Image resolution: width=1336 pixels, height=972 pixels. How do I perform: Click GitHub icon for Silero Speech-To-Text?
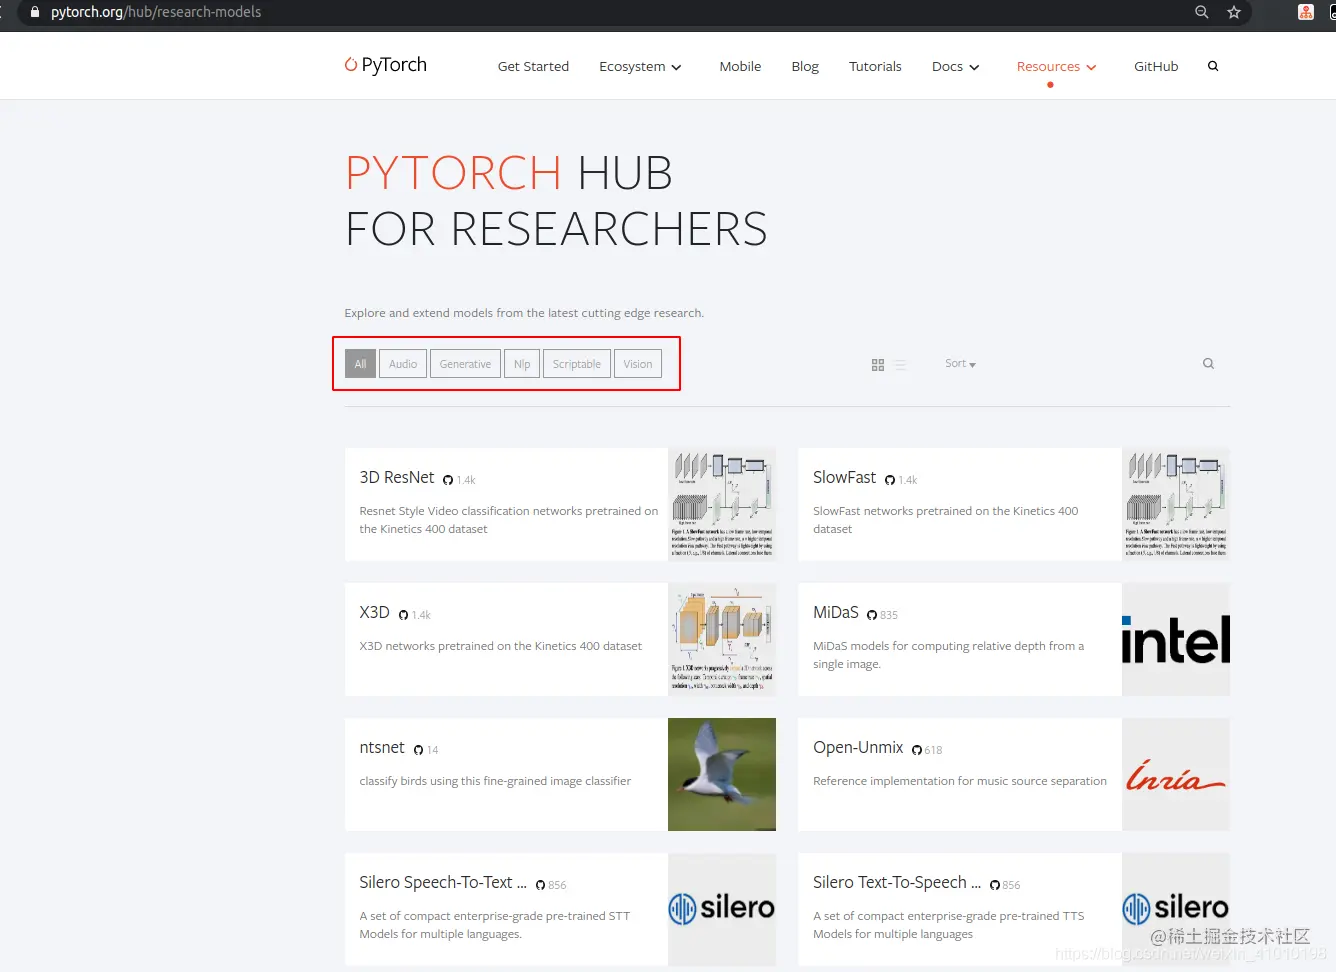541,885
